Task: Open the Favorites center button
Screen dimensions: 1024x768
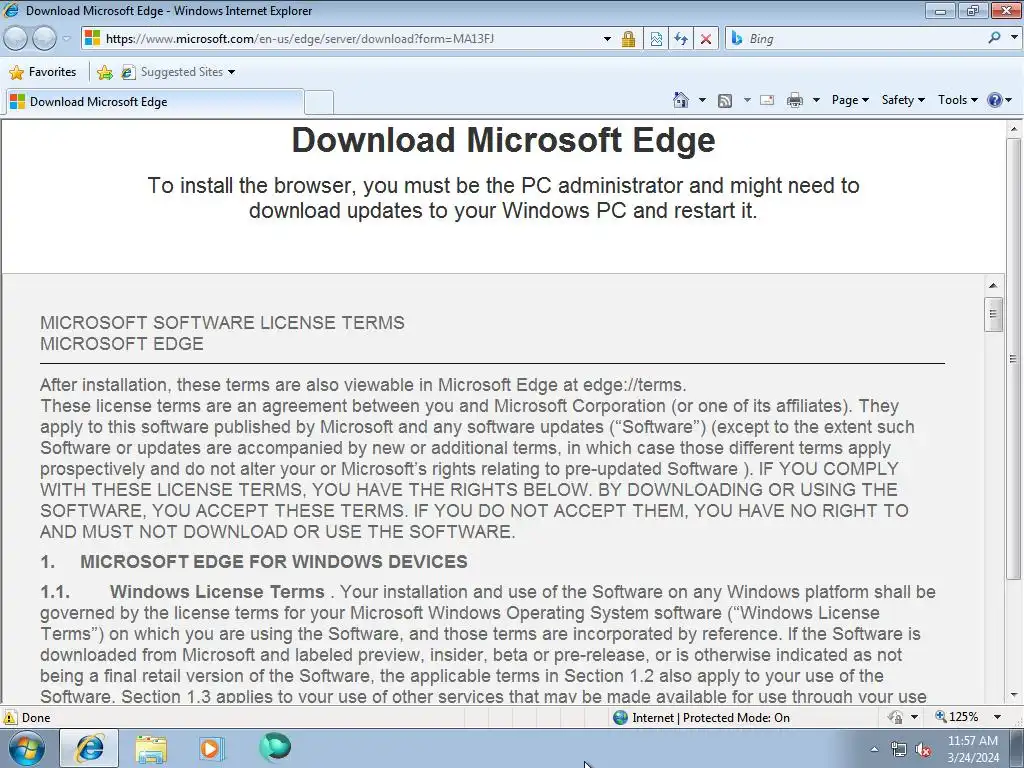Action: (43, 72)
